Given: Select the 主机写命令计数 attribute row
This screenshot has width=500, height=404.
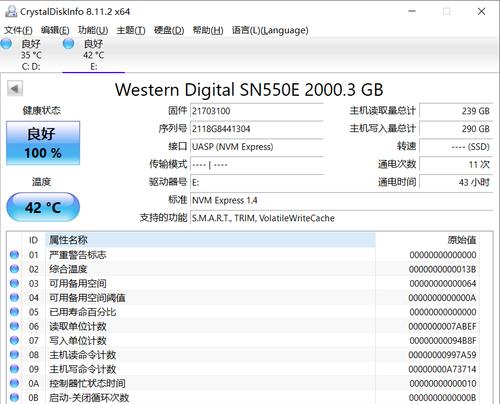Looking at the screenshot, I should pyautogui.click(x=243, y=369).
